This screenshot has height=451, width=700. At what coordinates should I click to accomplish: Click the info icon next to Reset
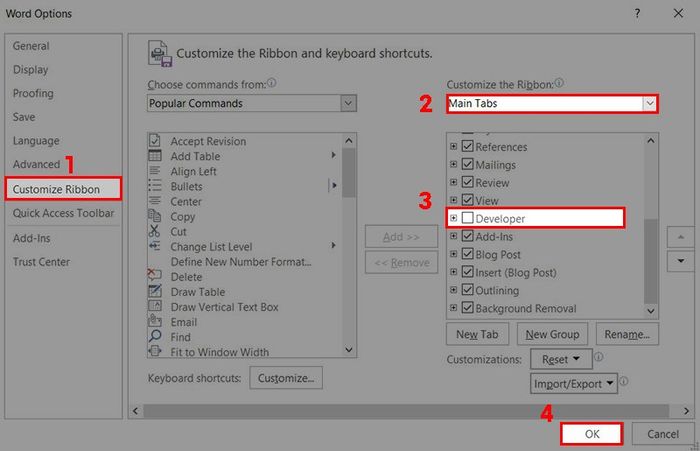pyautogui.click(x=599, y=357)
